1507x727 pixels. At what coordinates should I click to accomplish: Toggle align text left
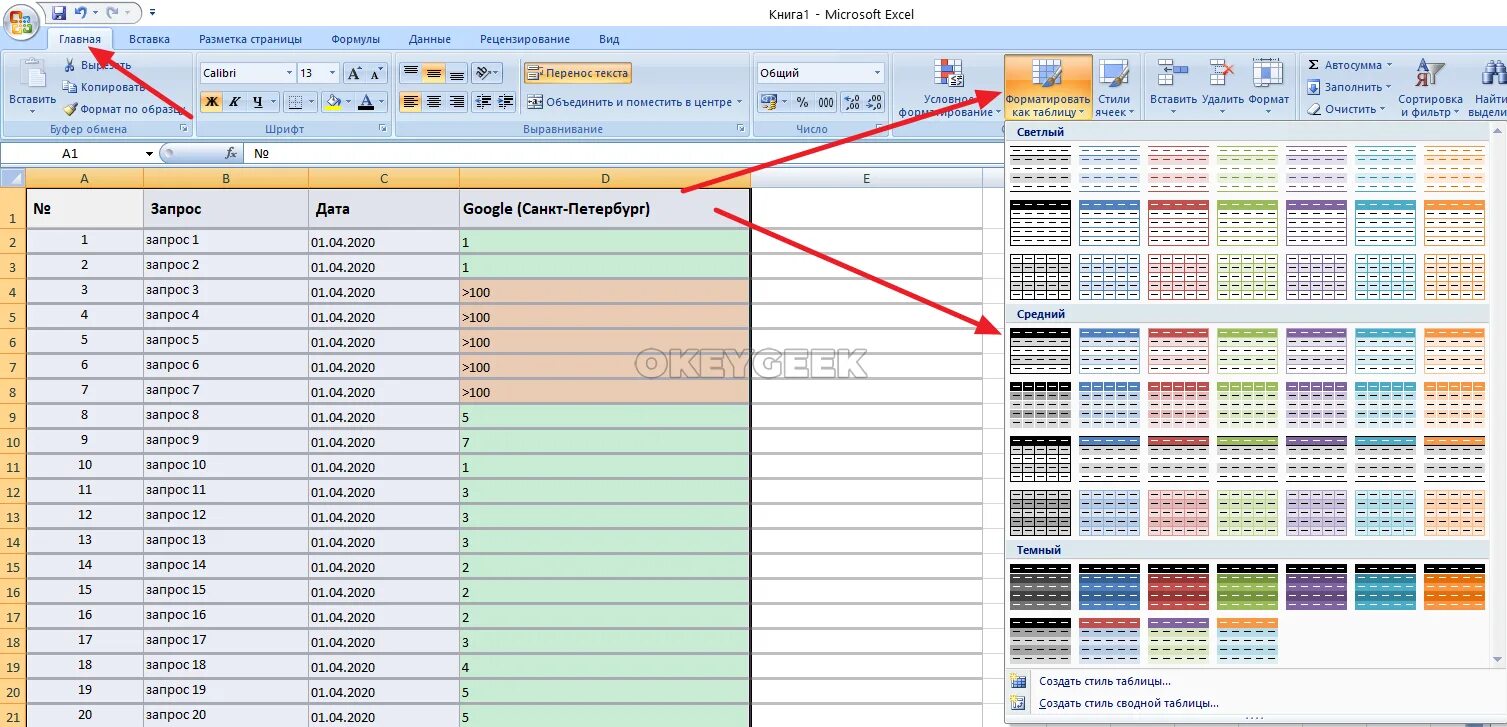410,101
